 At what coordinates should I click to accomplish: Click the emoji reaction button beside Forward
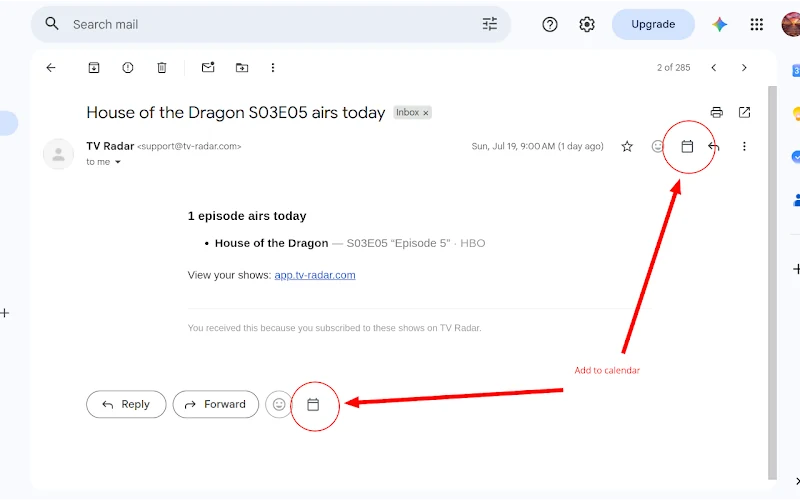point(279,404)
